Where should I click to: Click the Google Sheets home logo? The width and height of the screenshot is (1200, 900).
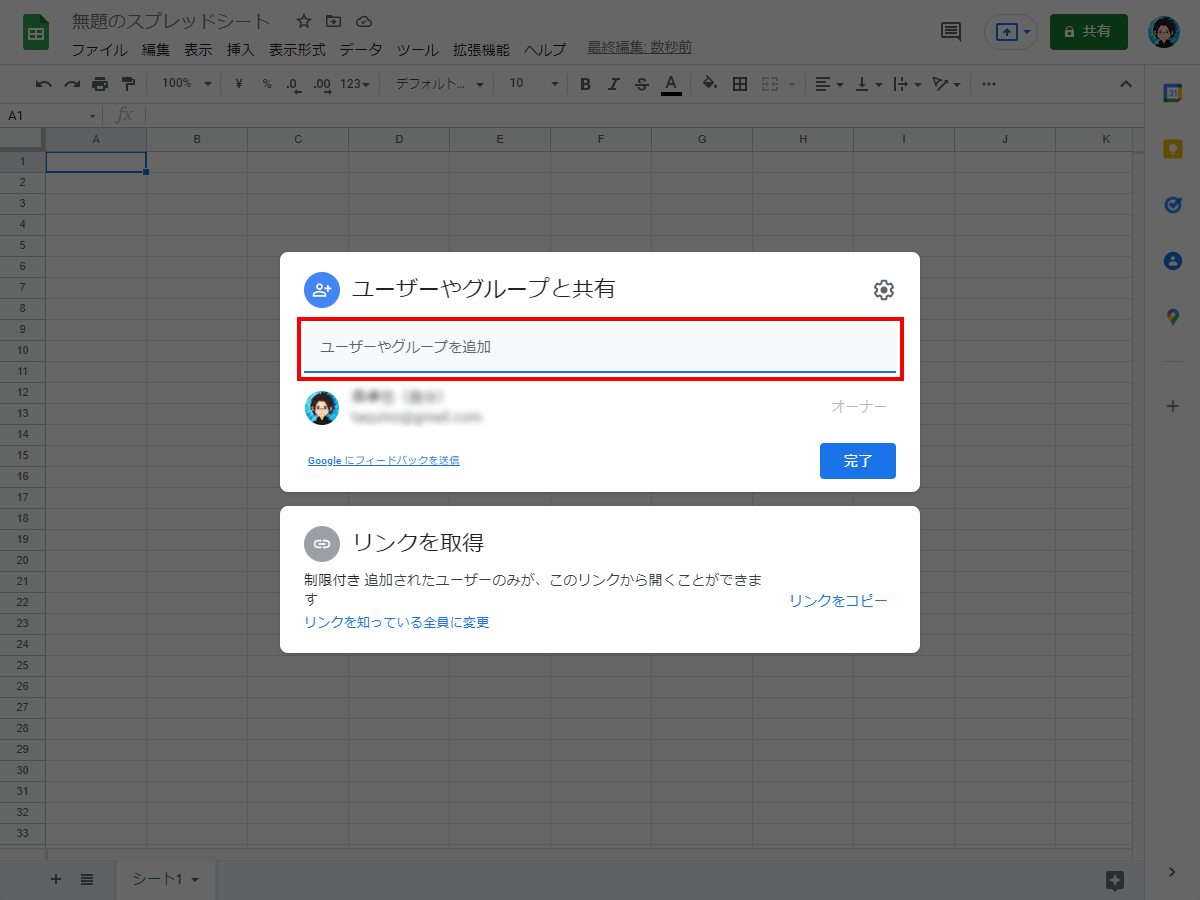(37, 33)
